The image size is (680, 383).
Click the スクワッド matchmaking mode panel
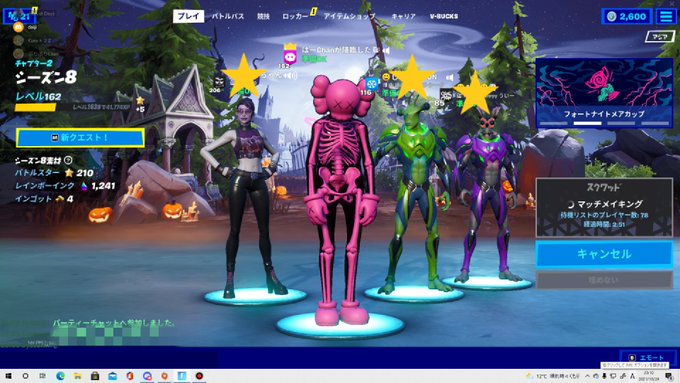coord(604,207)
